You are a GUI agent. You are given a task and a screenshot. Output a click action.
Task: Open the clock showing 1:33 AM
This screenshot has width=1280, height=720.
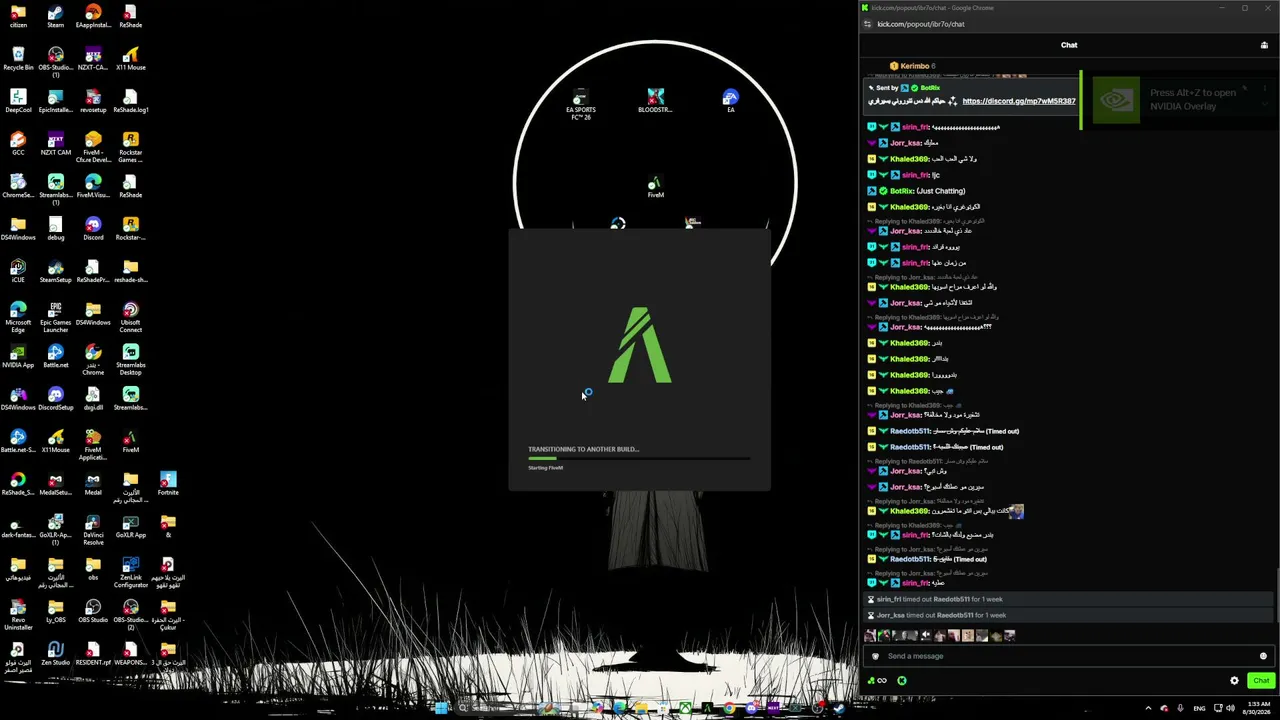click(x=1258, y=709)
